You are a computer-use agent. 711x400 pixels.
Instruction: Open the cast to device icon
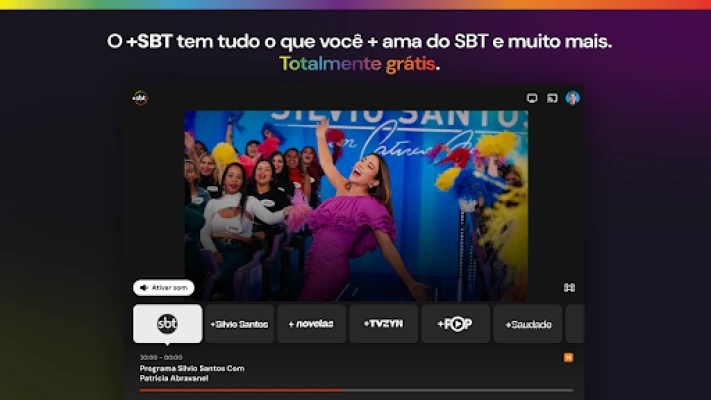point(552,98)
